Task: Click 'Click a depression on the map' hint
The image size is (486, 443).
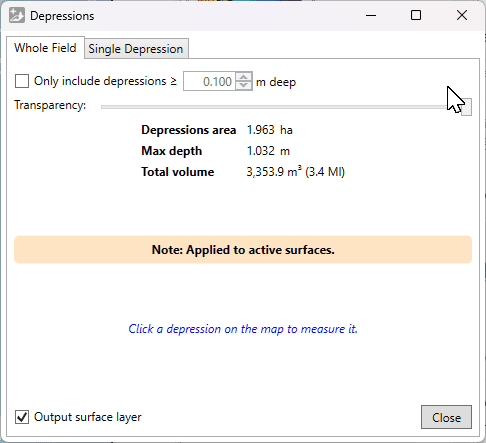Action: pyautogui.click(x=243, y=329)
